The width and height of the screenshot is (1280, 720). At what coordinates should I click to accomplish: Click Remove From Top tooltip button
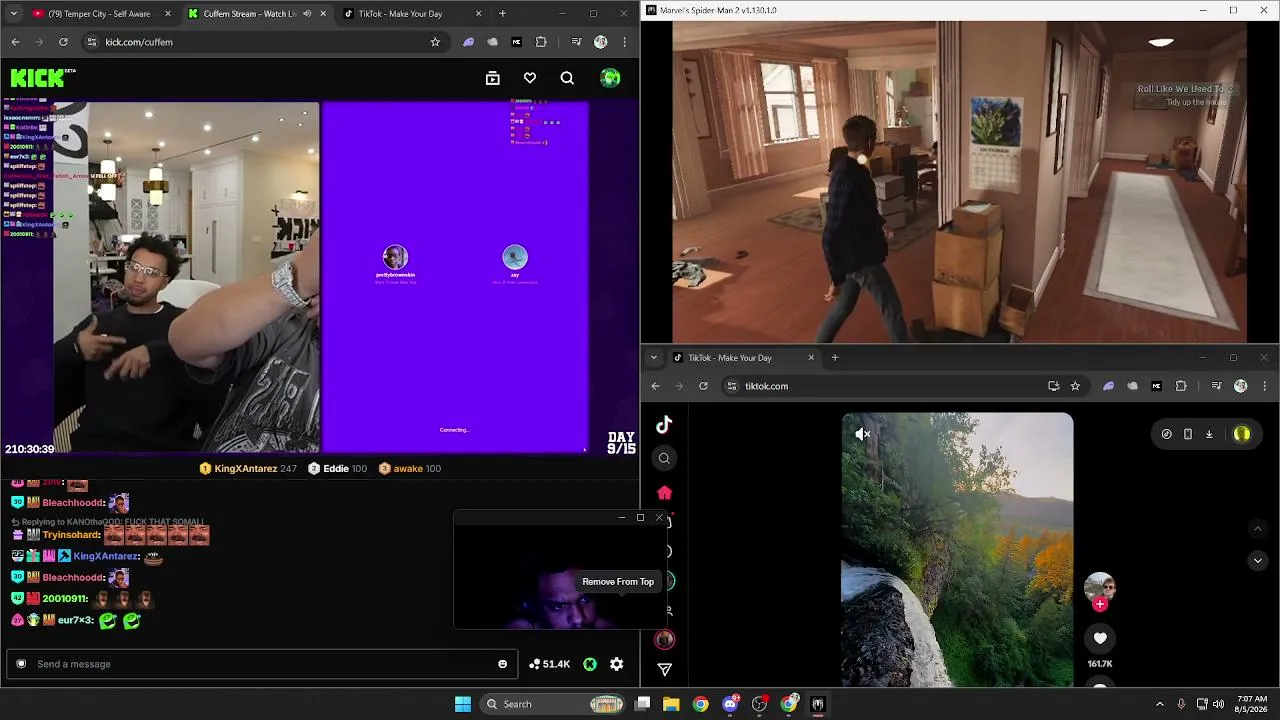click(618, 582)
